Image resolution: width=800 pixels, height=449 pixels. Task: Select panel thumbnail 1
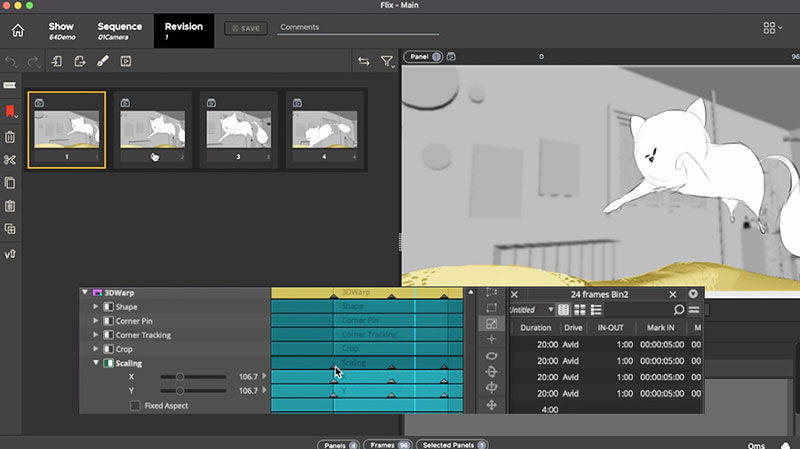(67, 130)
